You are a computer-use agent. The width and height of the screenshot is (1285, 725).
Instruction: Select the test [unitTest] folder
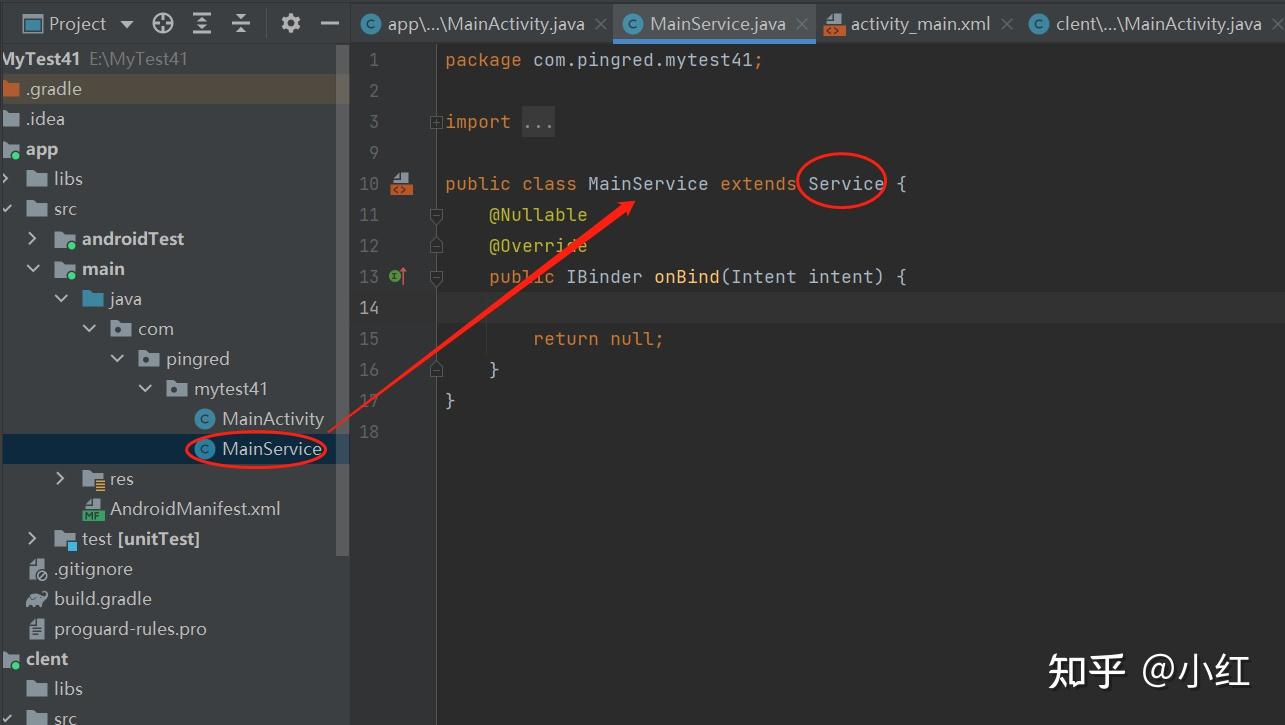140,539
